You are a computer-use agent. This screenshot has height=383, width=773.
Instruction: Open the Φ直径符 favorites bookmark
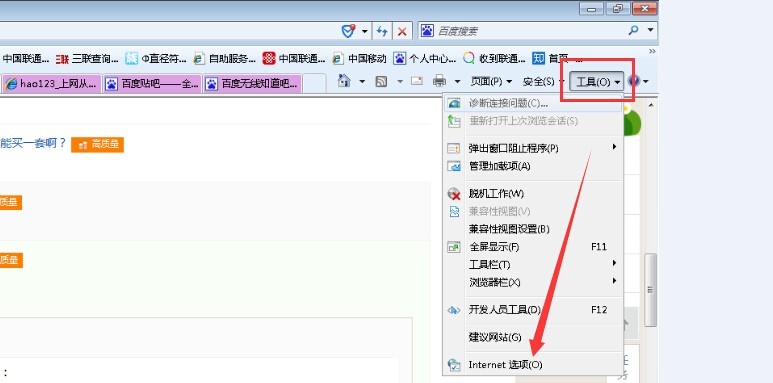(x=156, y=59)
